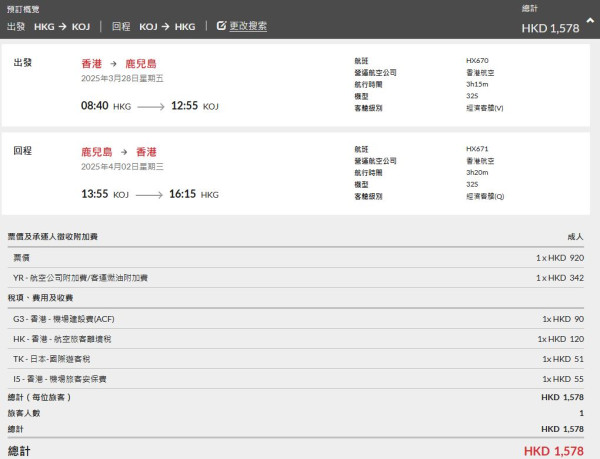
Task: Click the 稅項、費用及收費 section heading
Action: coord(40,298)
